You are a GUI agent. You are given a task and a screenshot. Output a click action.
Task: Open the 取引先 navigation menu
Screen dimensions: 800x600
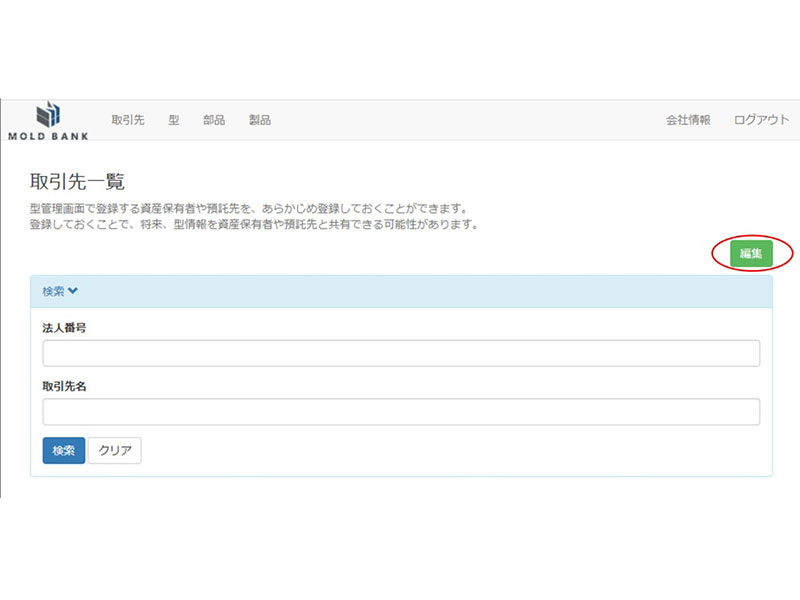pyautogui.click(x=128, y=120)
